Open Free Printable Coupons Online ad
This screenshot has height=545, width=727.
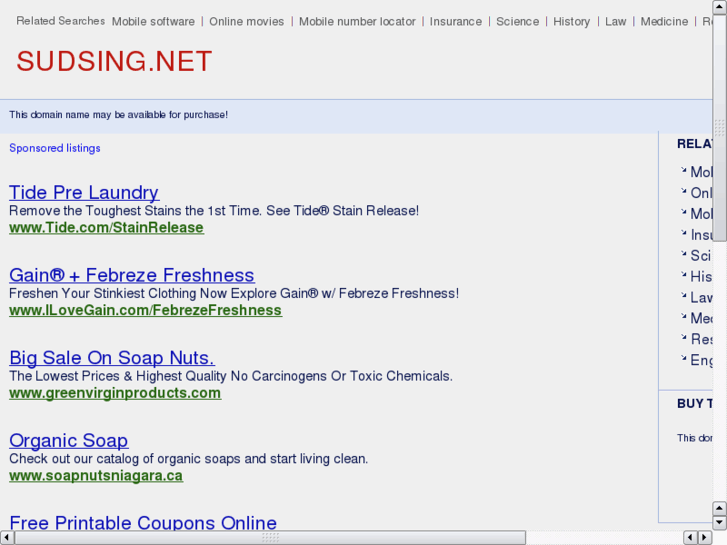coord(143,523)
